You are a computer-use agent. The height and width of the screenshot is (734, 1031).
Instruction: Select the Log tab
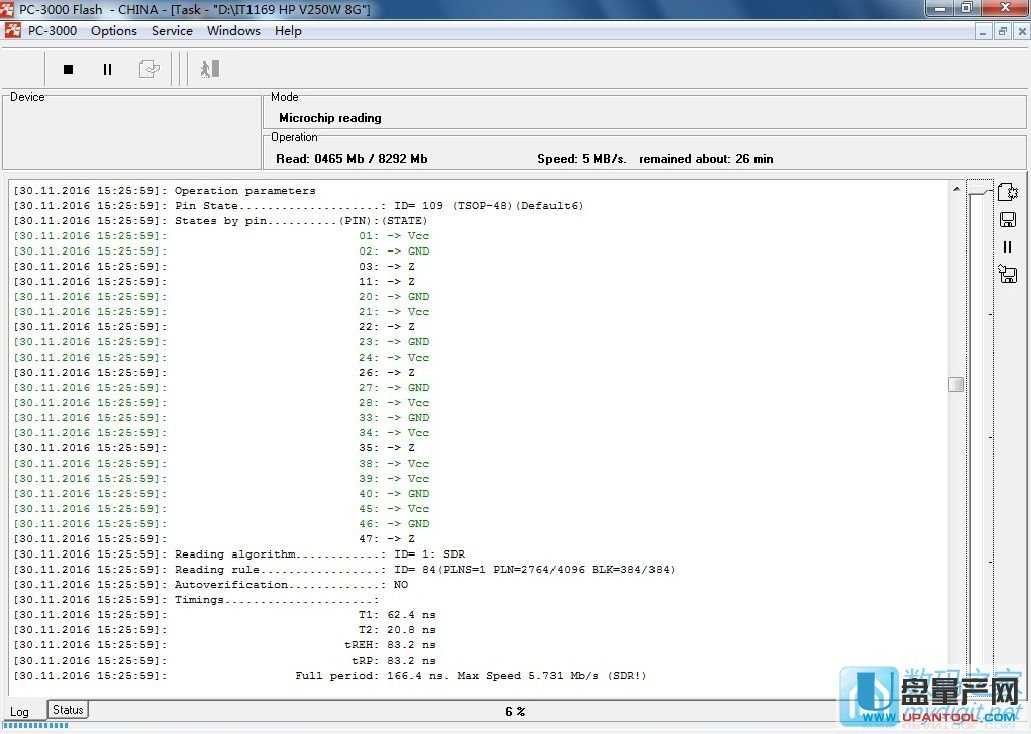(19, 711)
